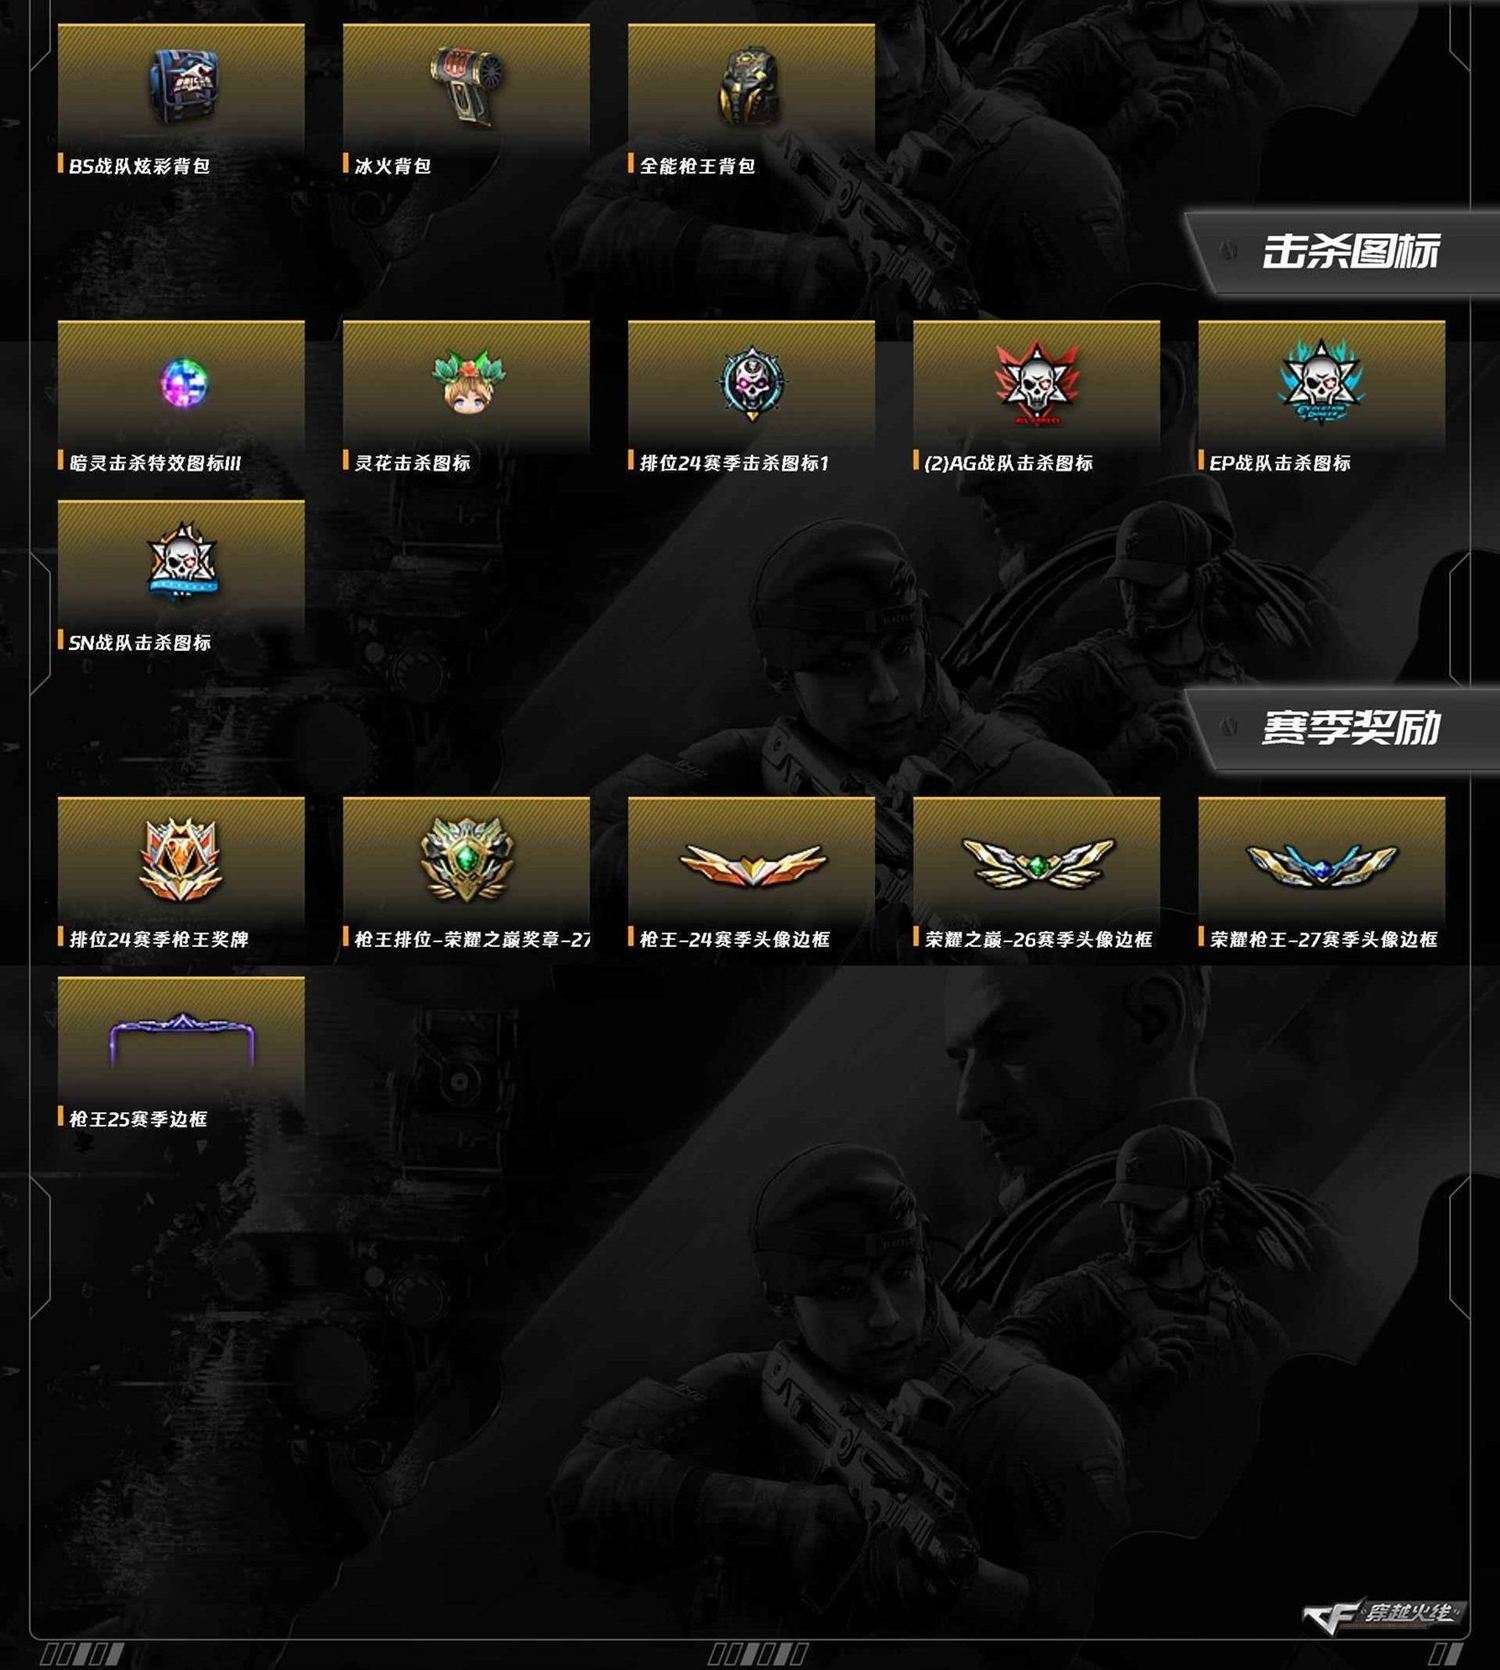Viewport: 1500px width, 1670px height.
Task: Open the 全能枪王背包 backpack icon
Action: coord(751,85)
